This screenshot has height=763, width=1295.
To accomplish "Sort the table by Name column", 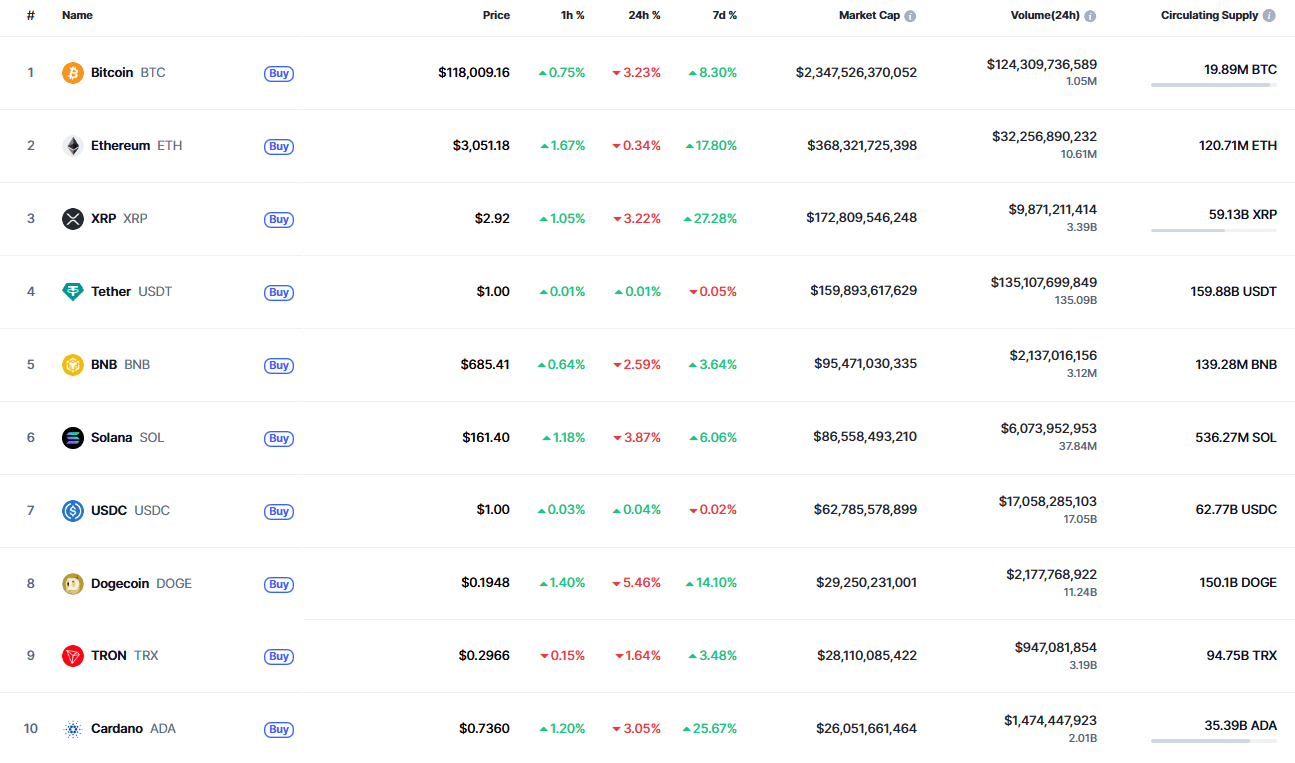I will coord(77,16).
